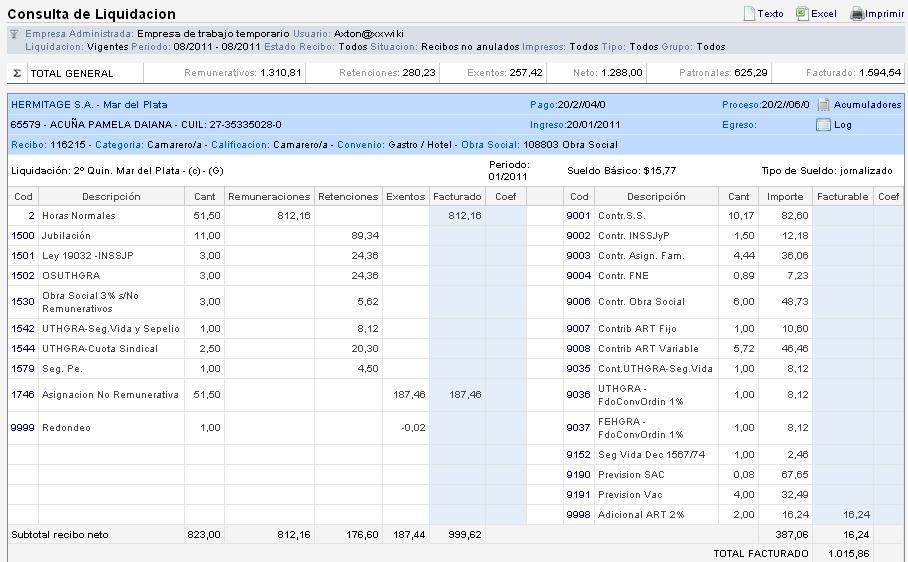Click the Retenciones column header
The height and width of the screenshot is (562, 908).
coord(348,197)
